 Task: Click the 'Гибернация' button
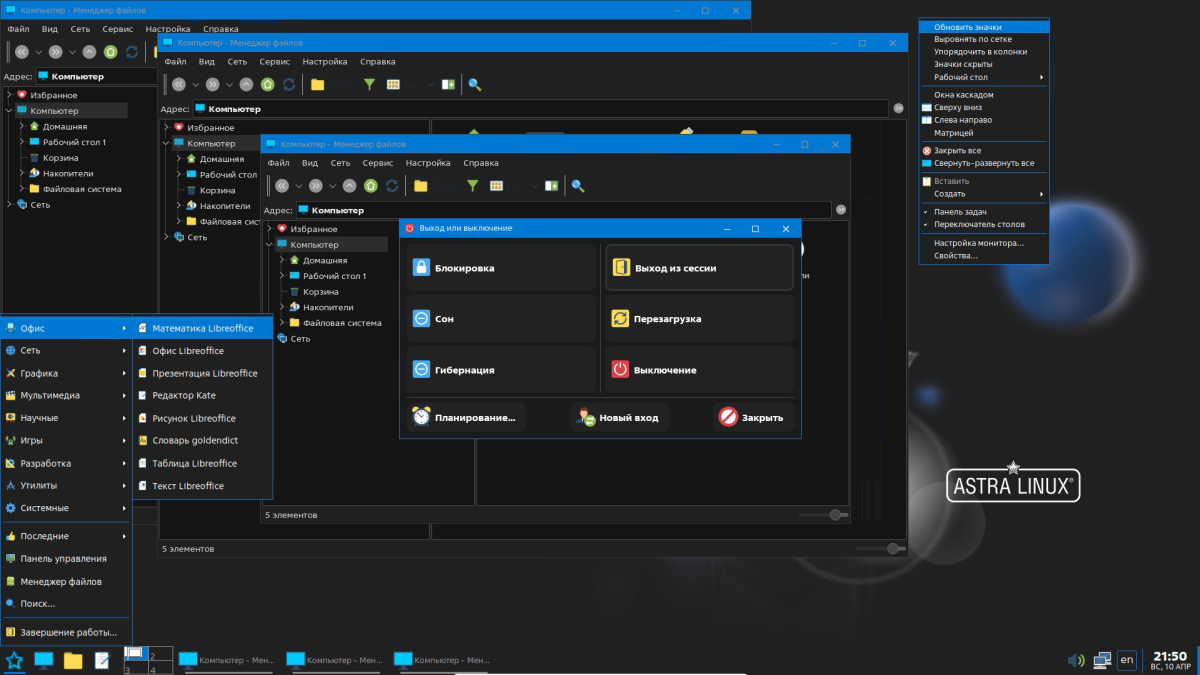(x=501, y=370)
